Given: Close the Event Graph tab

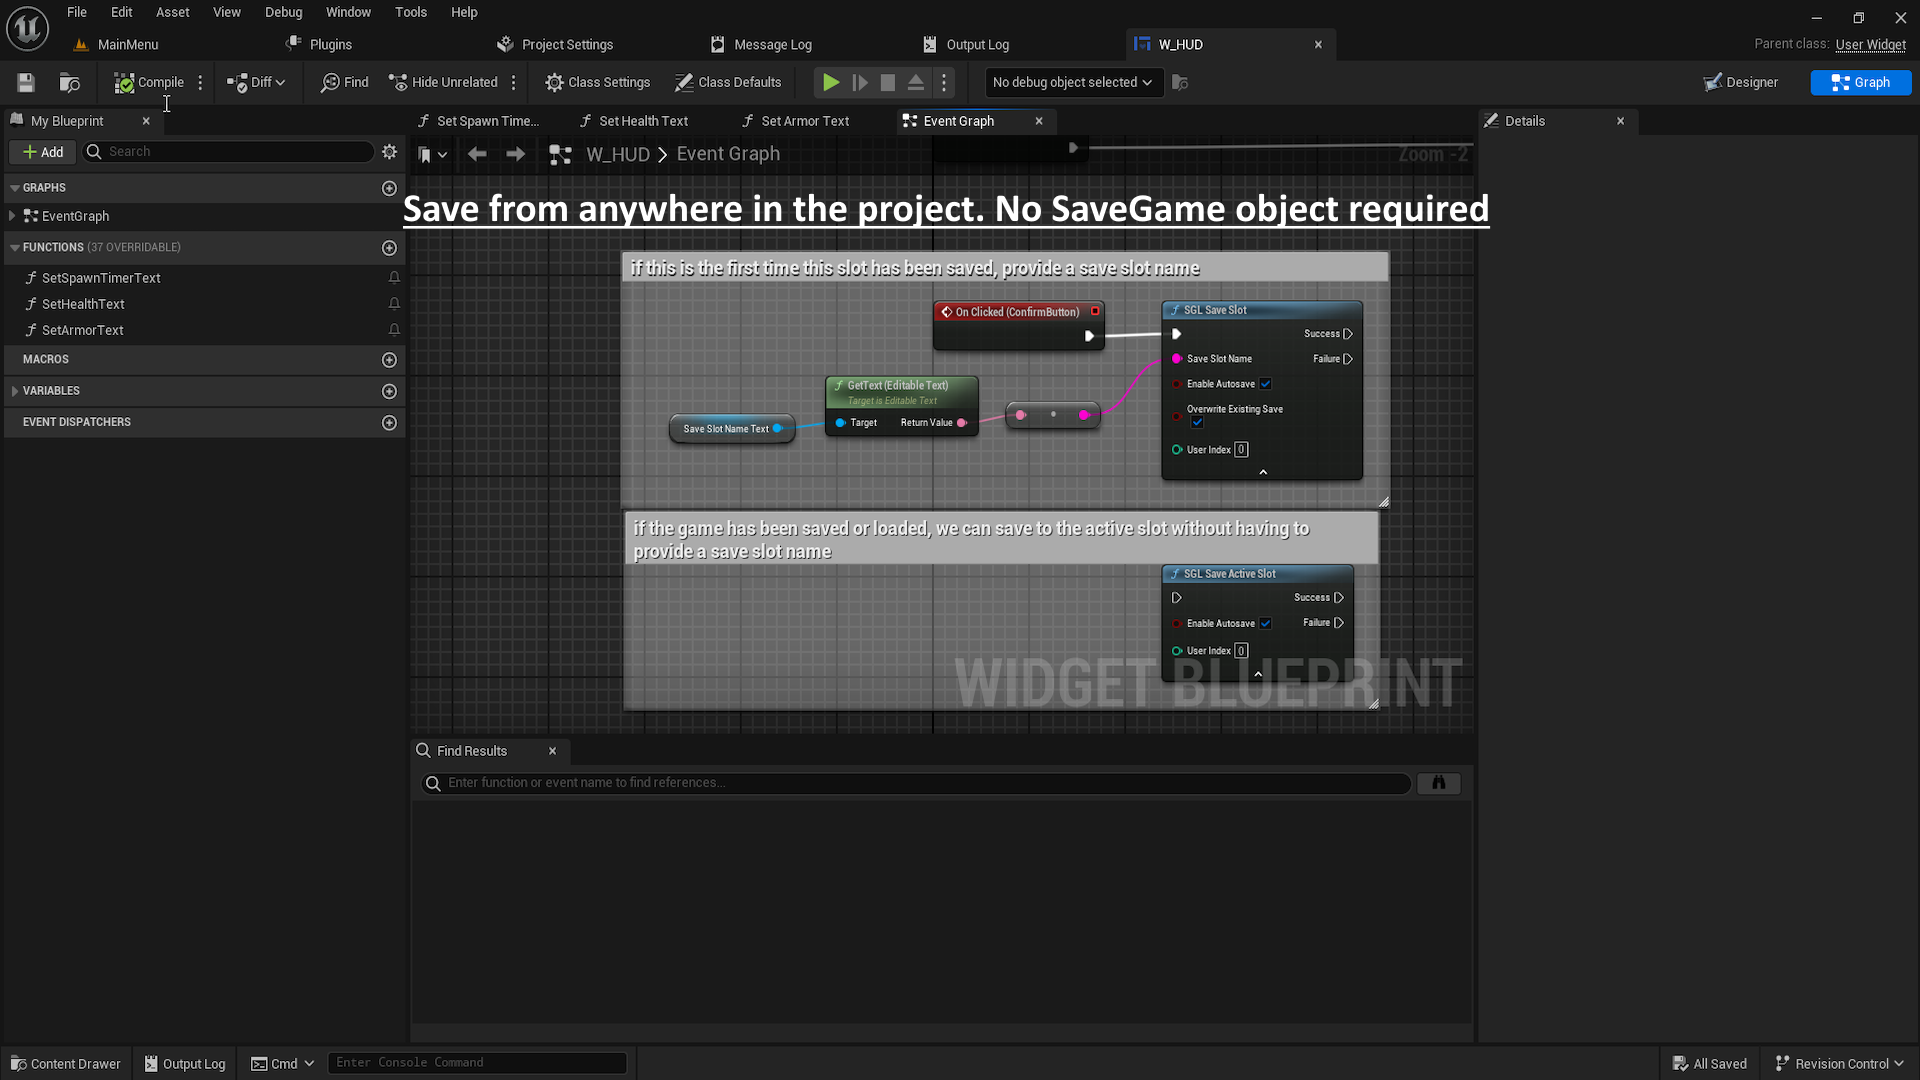Looking at the screenshot, I should (1039, 121).
